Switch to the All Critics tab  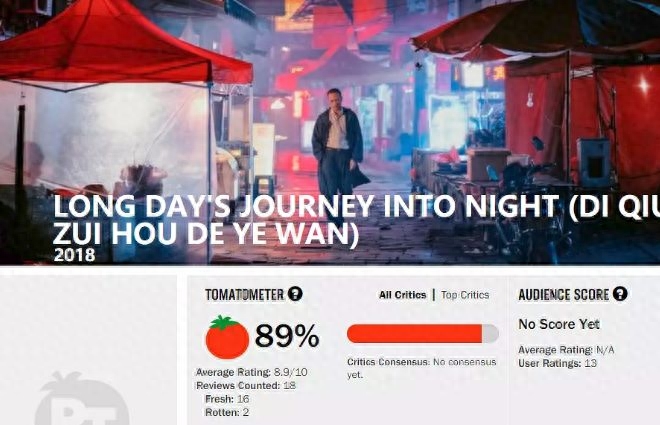tap(402, 295)
